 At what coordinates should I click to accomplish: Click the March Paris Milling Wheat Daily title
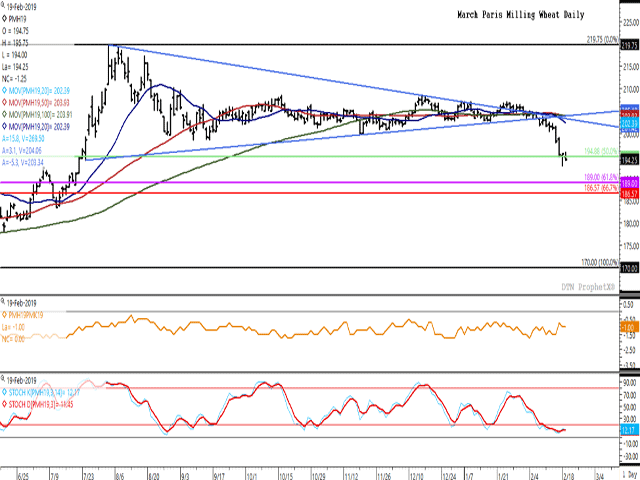click(x=520, y=15)
